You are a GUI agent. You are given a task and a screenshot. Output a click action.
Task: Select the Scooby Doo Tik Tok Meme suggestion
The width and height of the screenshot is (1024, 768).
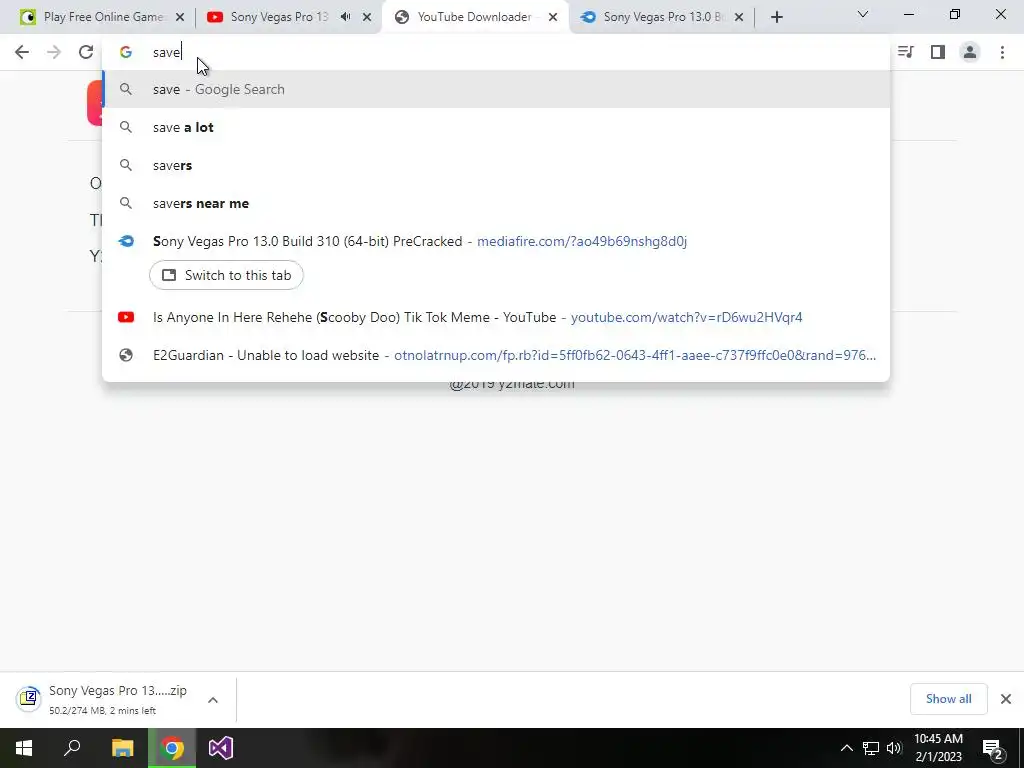[x=496, y=317]
